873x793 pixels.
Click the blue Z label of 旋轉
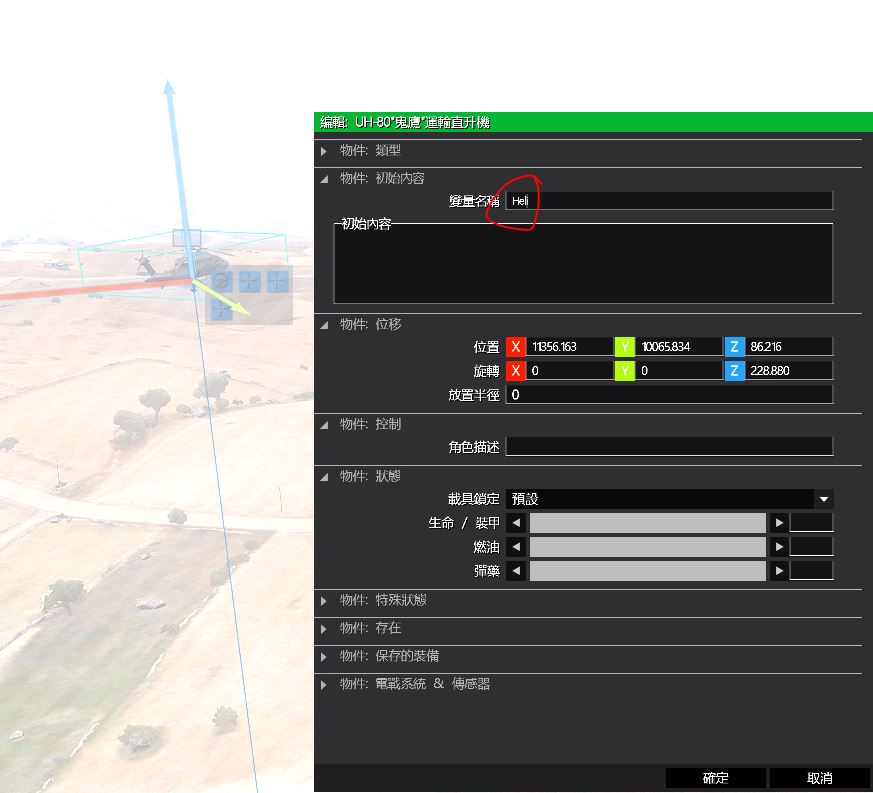734,370
